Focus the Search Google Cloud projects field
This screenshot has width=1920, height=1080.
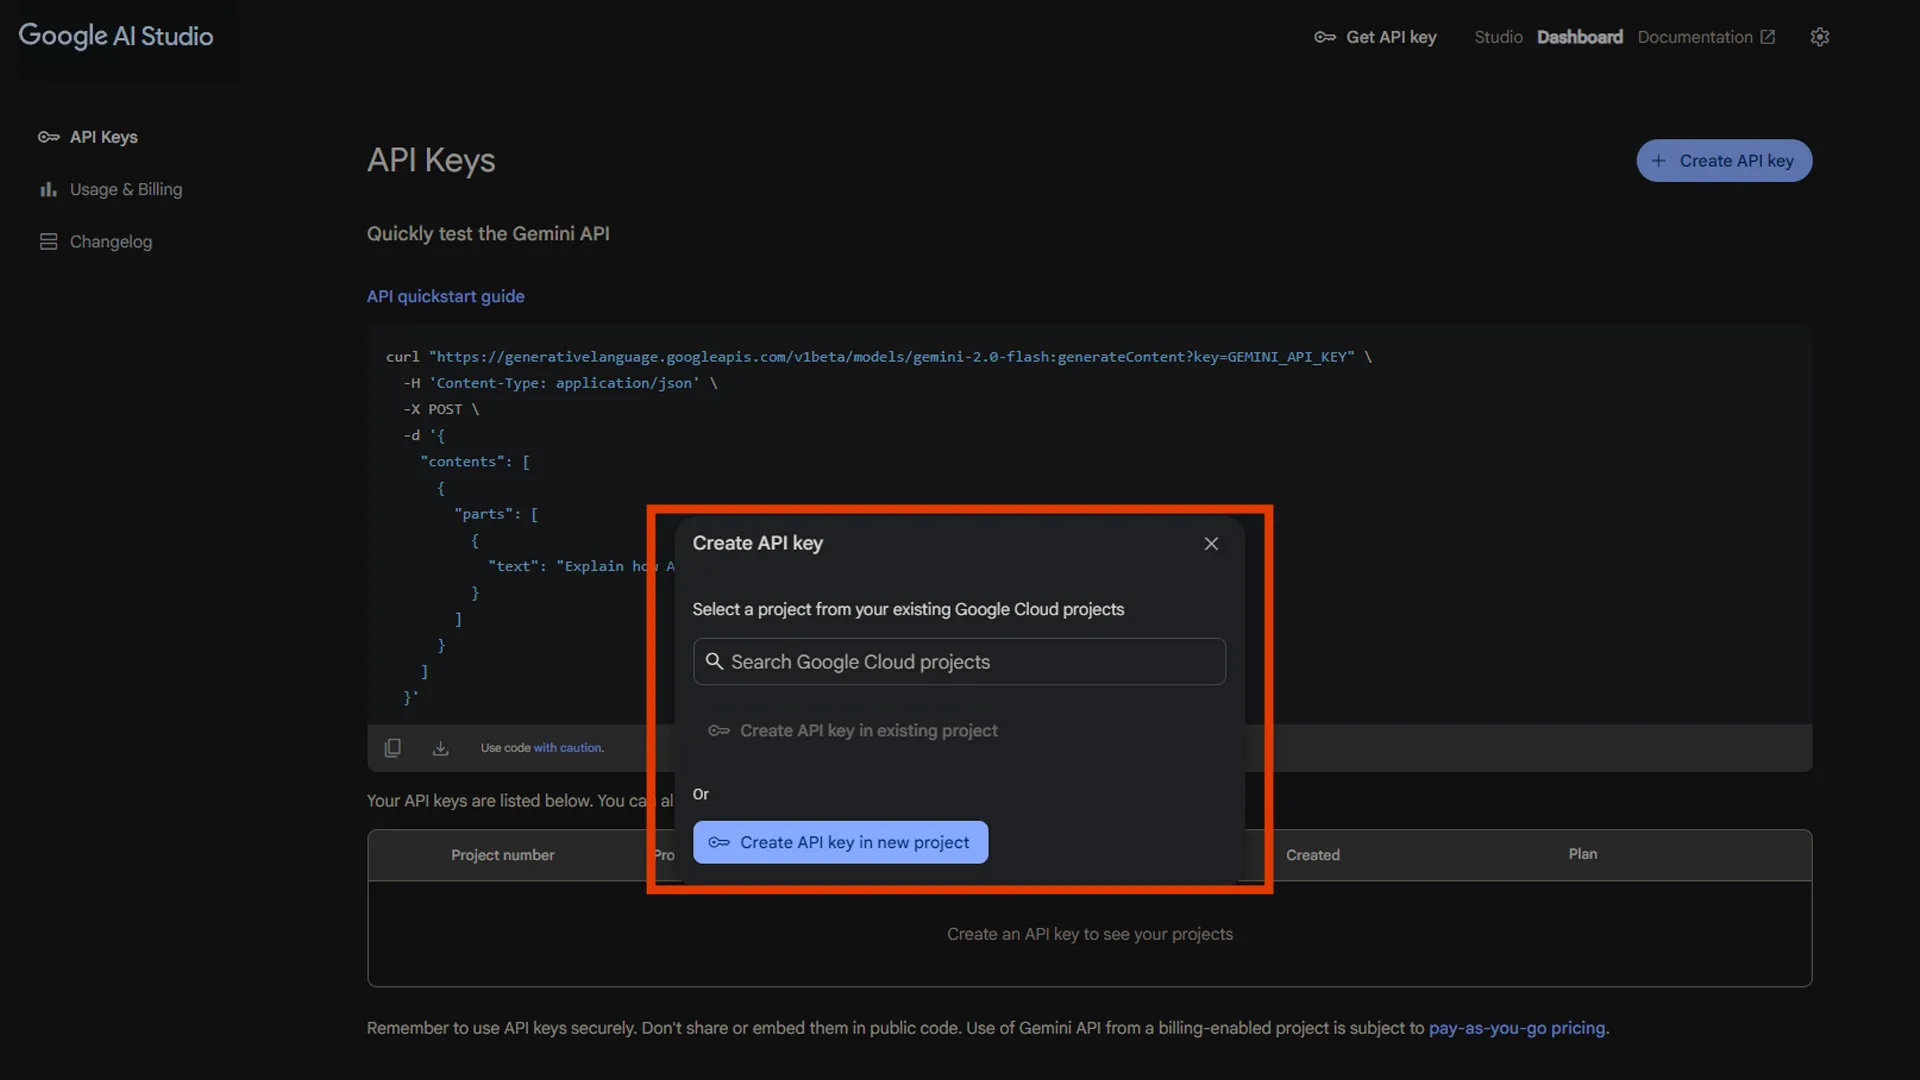pyautogui.click(x=959, y=661)
